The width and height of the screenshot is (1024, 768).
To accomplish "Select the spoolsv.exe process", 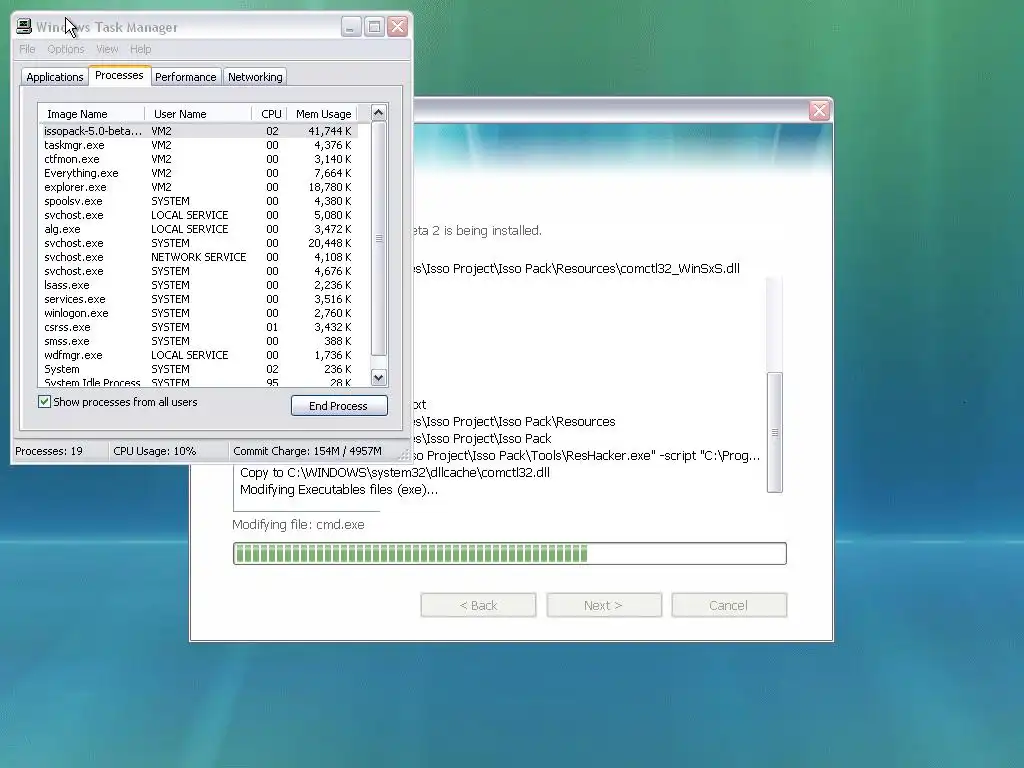I will pos(199,201).
